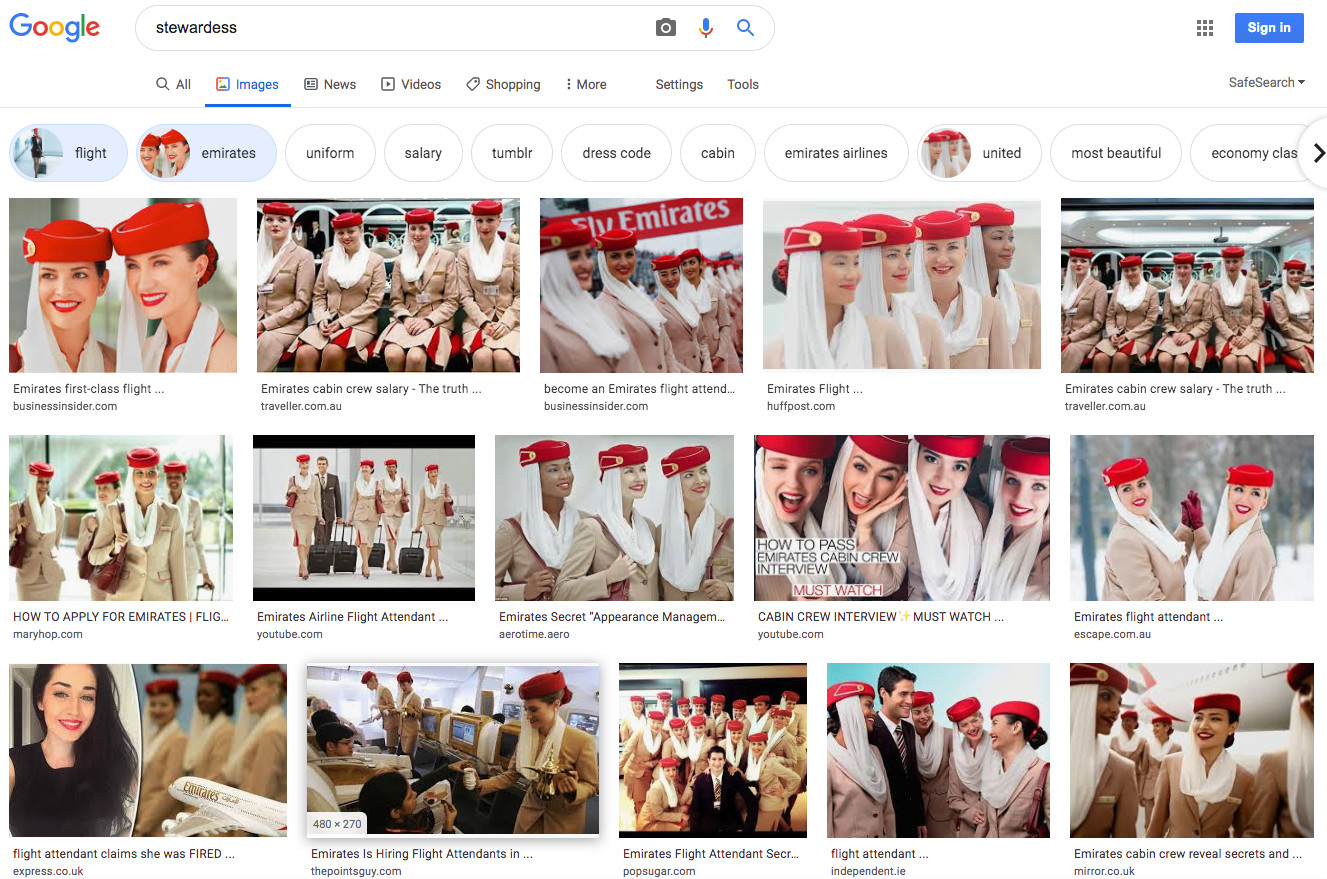This screenshot has height=879, width=1327.
Task: Toggle the 'flight' filter chip
Action: [x=69, y=153]
